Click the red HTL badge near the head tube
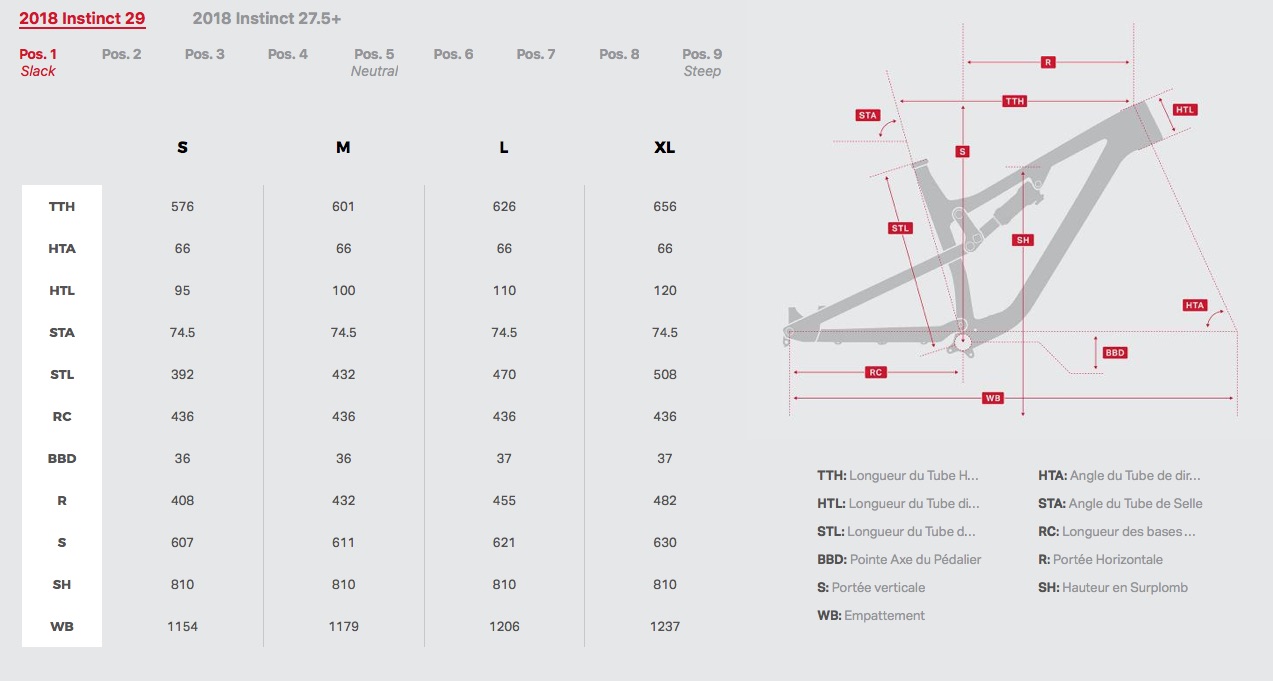The image size is (1273, 681). click(1185, 110)
